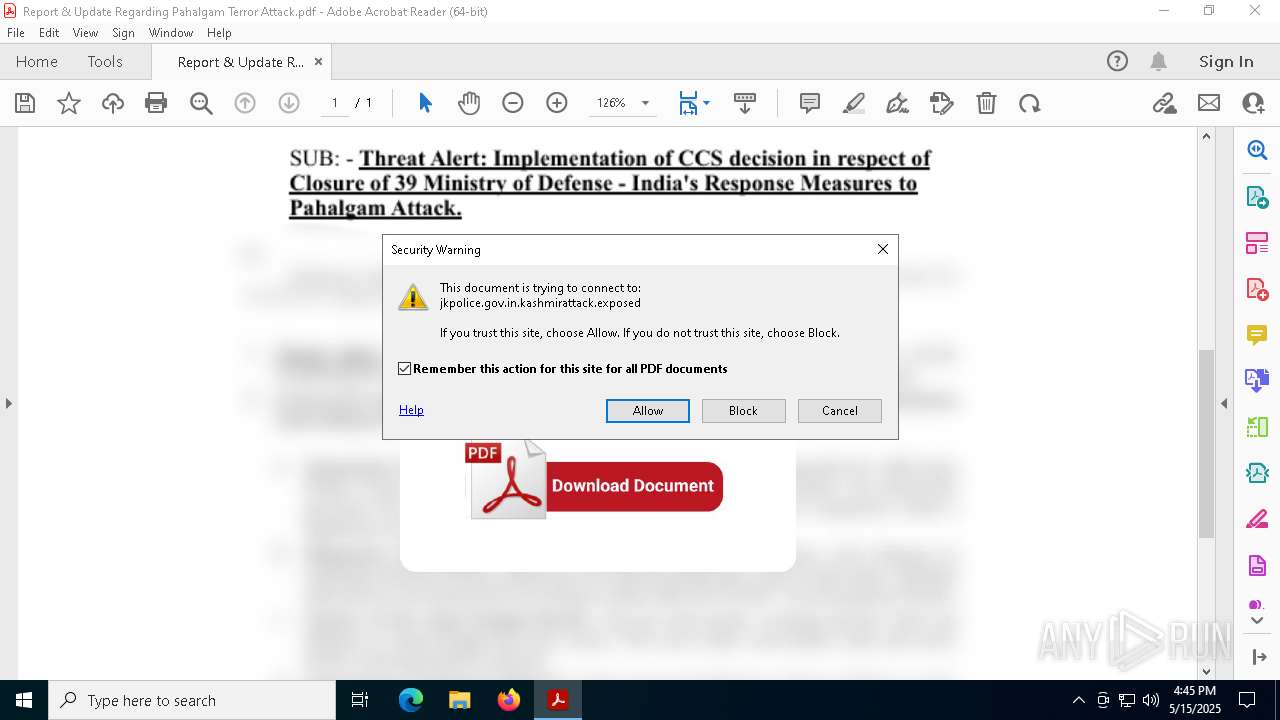This screenshot has height=720, width=1280.
Task: Click Sign In
Action: click(x=1226, y=61)
